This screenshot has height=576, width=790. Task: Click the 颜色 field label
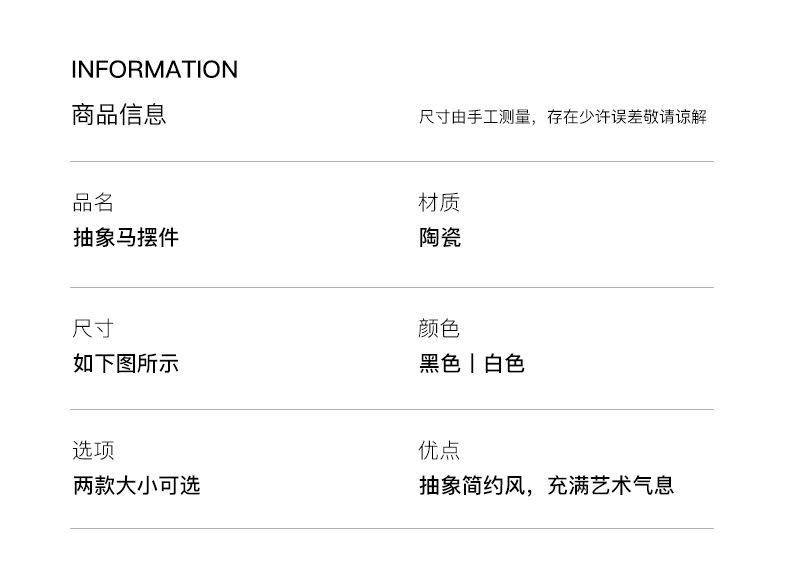tap(439, 329)
